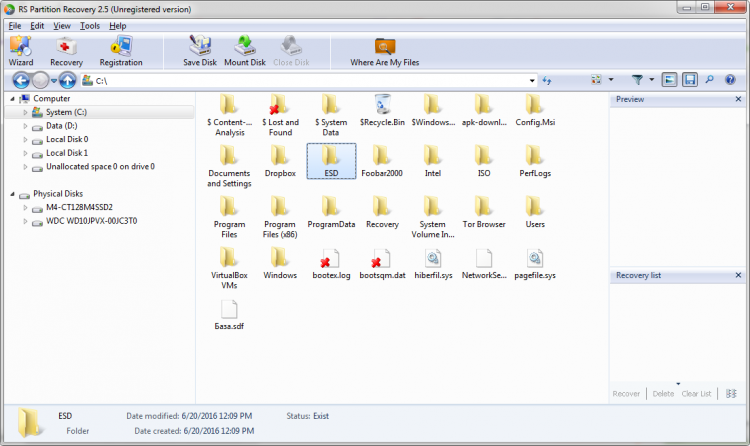Click the filter funnel icon
Image resolution: width=750 pixels, height=446 pixels.
point(637,80)
